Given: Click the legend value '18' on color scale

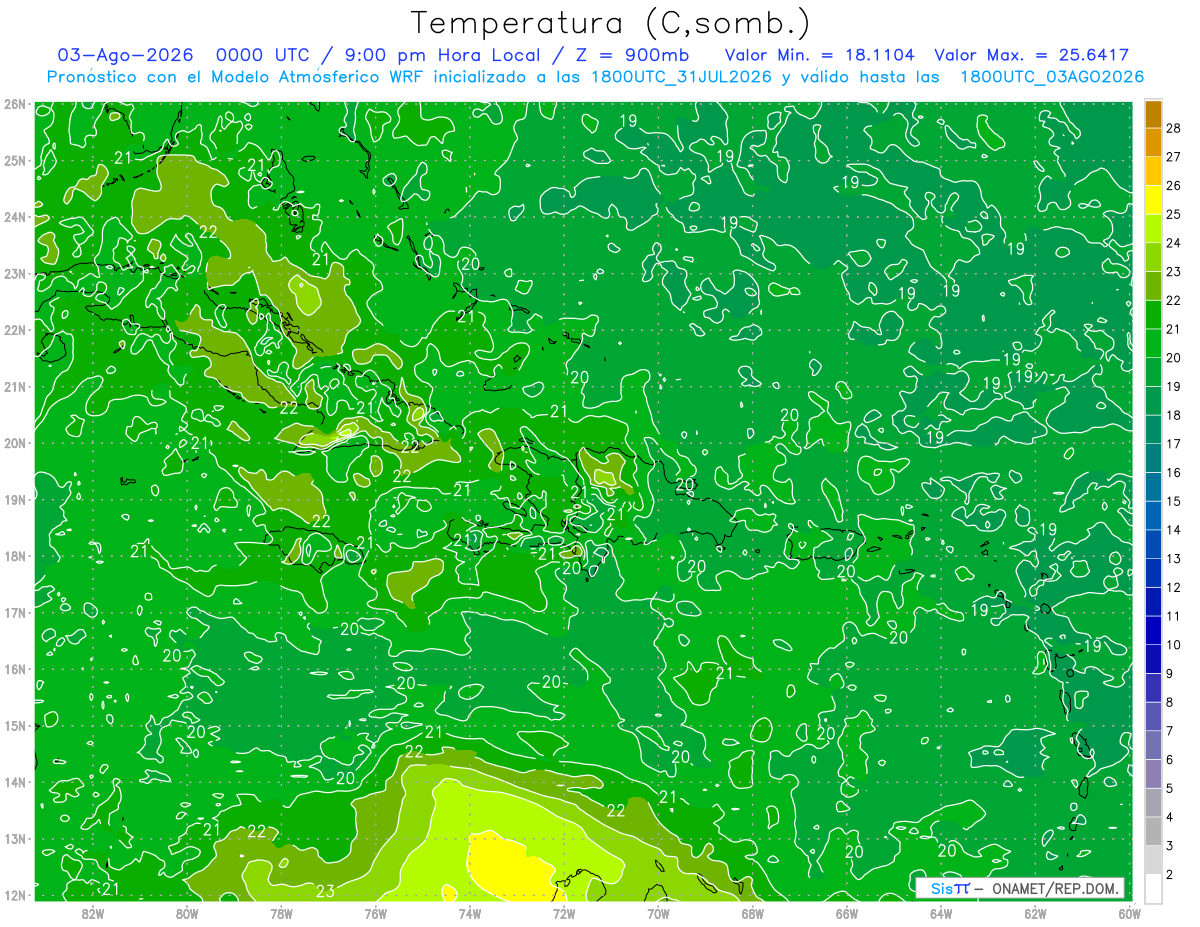Looking at the screenshot, I should tap(1174, 415).
